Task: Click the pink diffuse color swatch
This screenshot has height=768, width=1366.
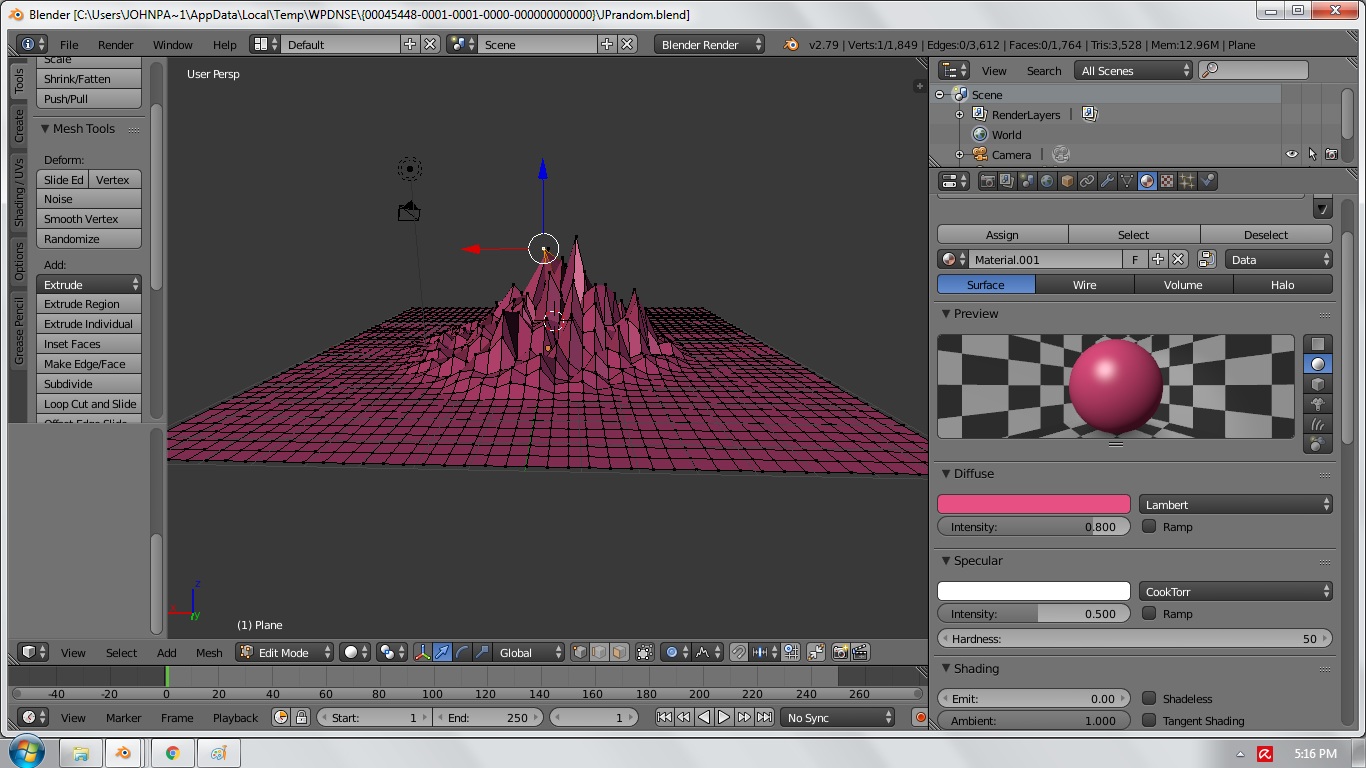Action: click(x=1033, y=505)
